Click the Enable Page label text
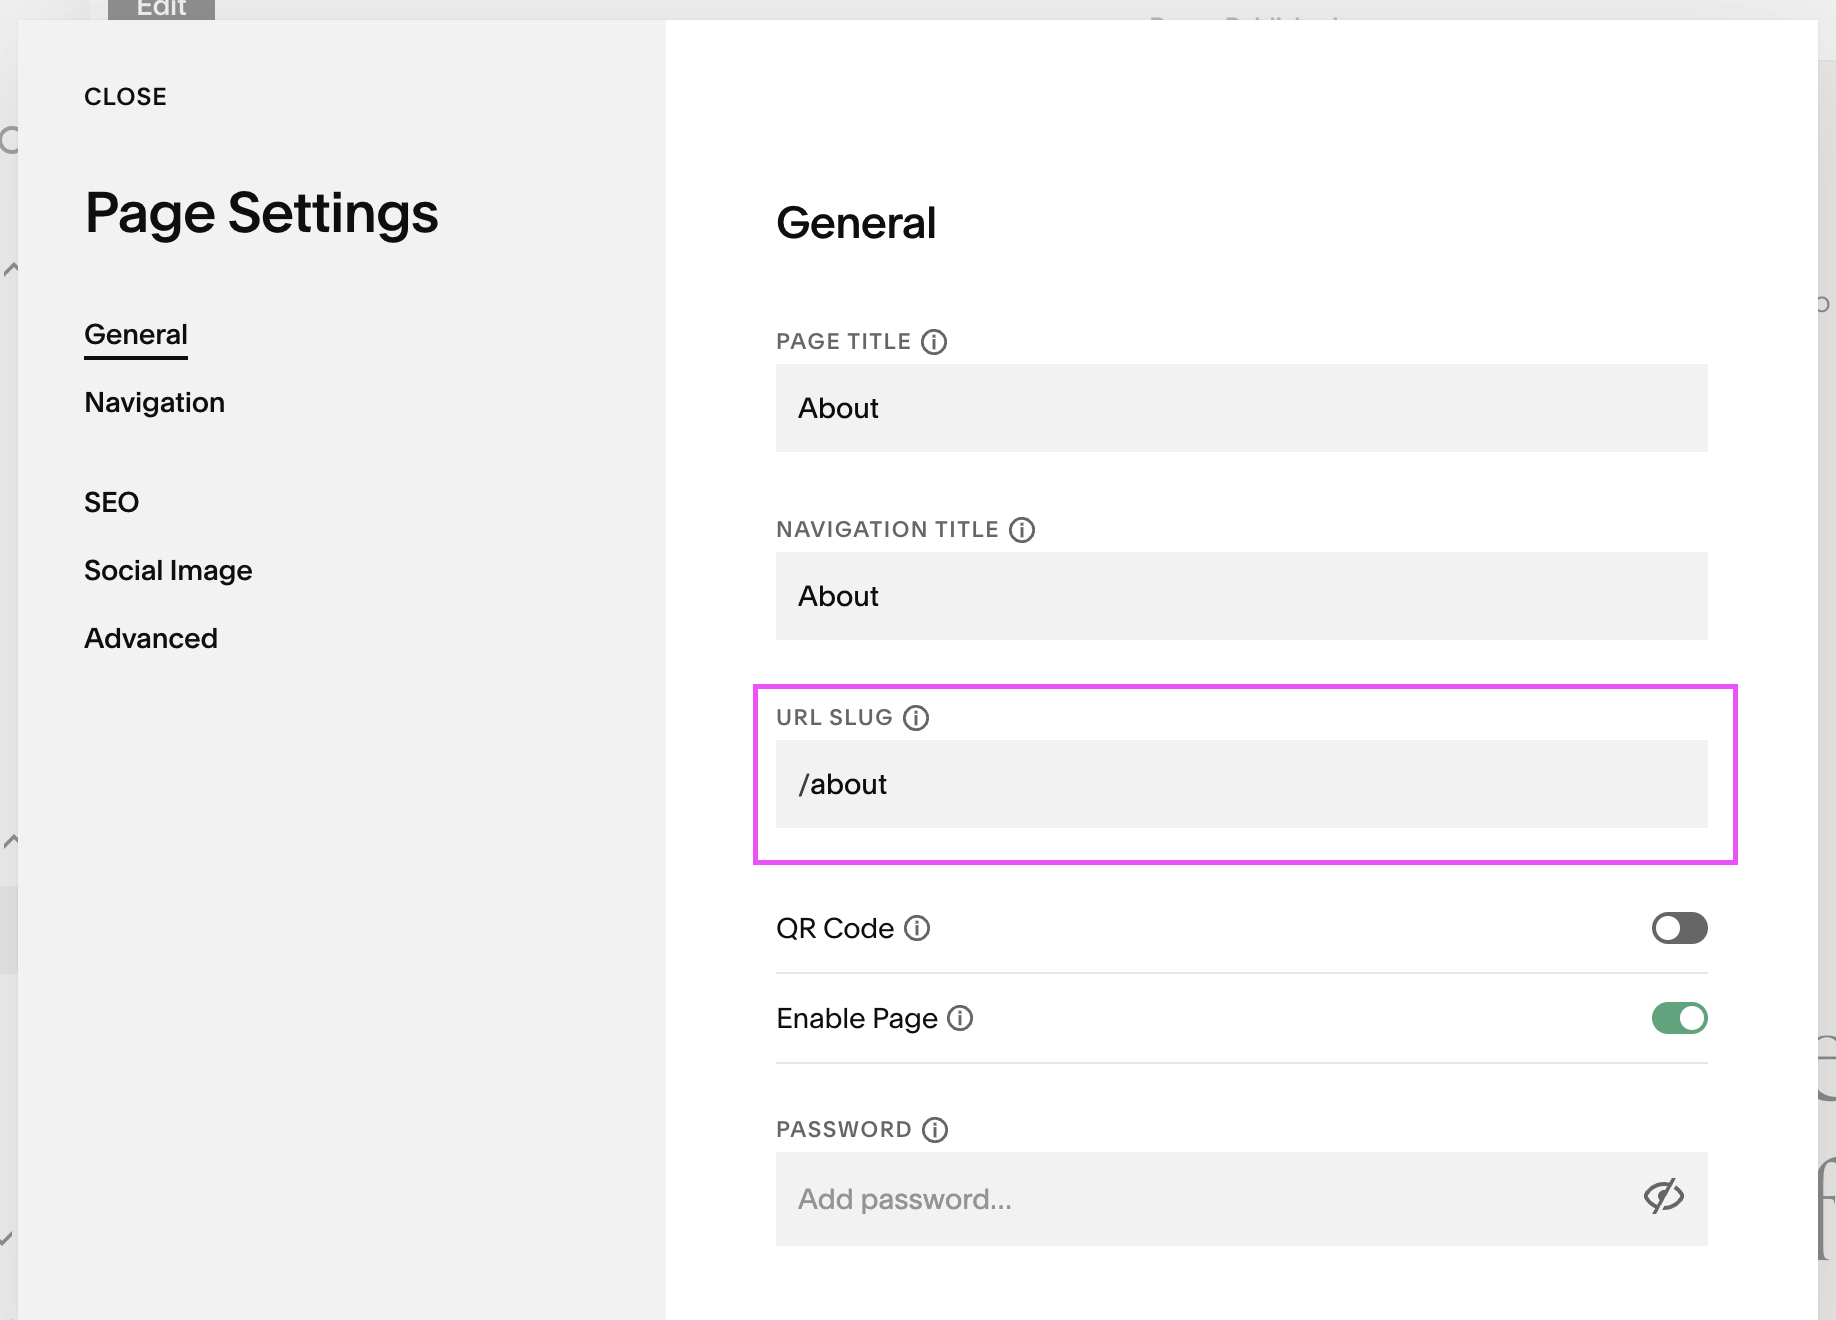Image resolution: width=1836 pixels, height=1320 pixels. pos(857,1018)
